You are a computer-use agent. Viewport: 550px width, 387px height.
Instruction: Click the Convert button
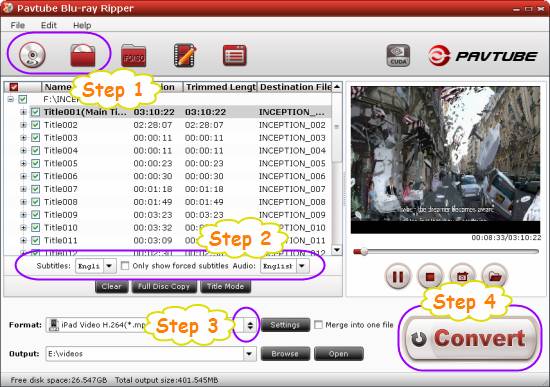471,339
